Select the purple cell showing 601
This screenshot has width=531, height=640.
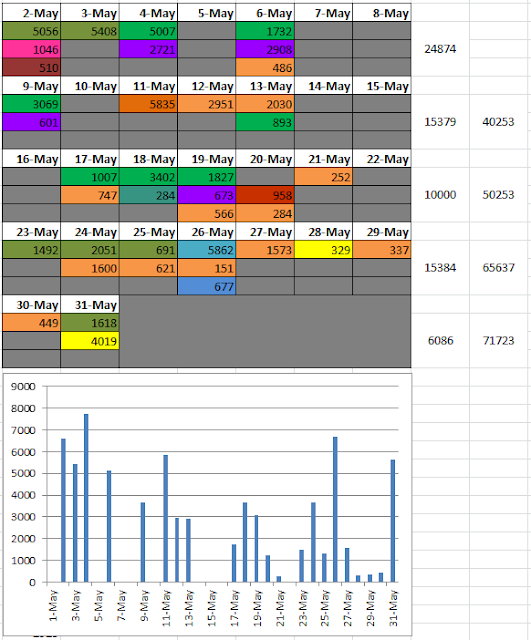[x=31, y=122]
